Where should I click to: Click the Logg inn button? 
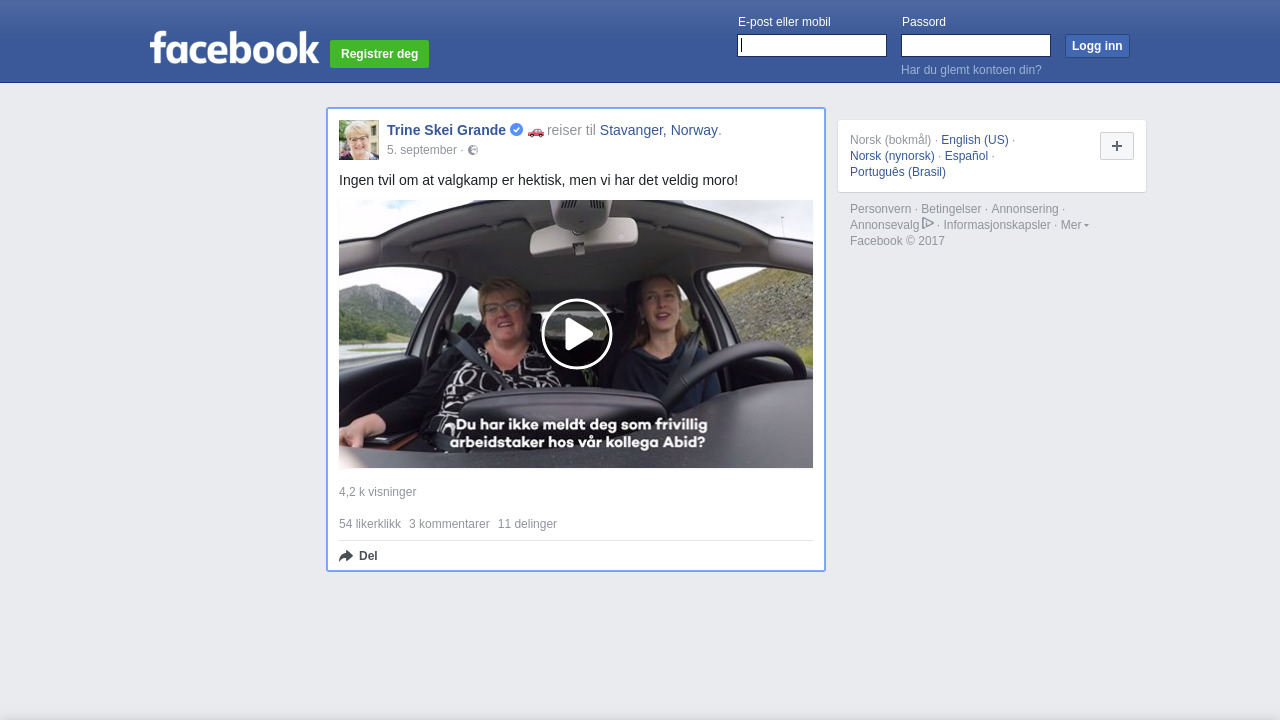point(1097,46)
